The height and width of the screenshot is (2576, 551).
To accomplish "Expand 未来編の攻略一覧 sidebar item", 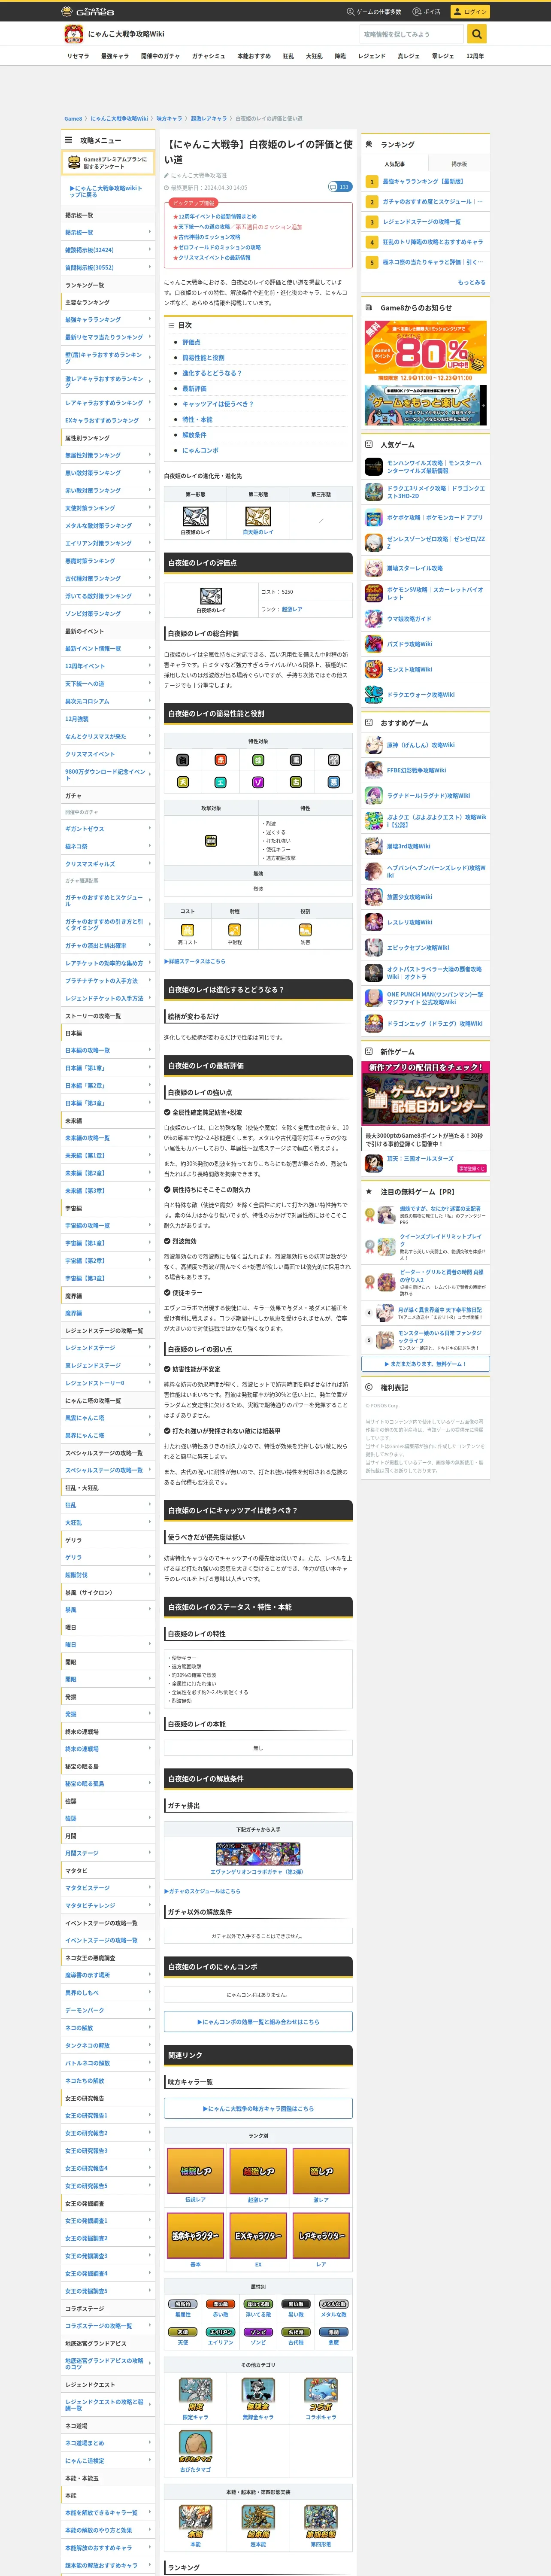I will (x=108, y=1138).
